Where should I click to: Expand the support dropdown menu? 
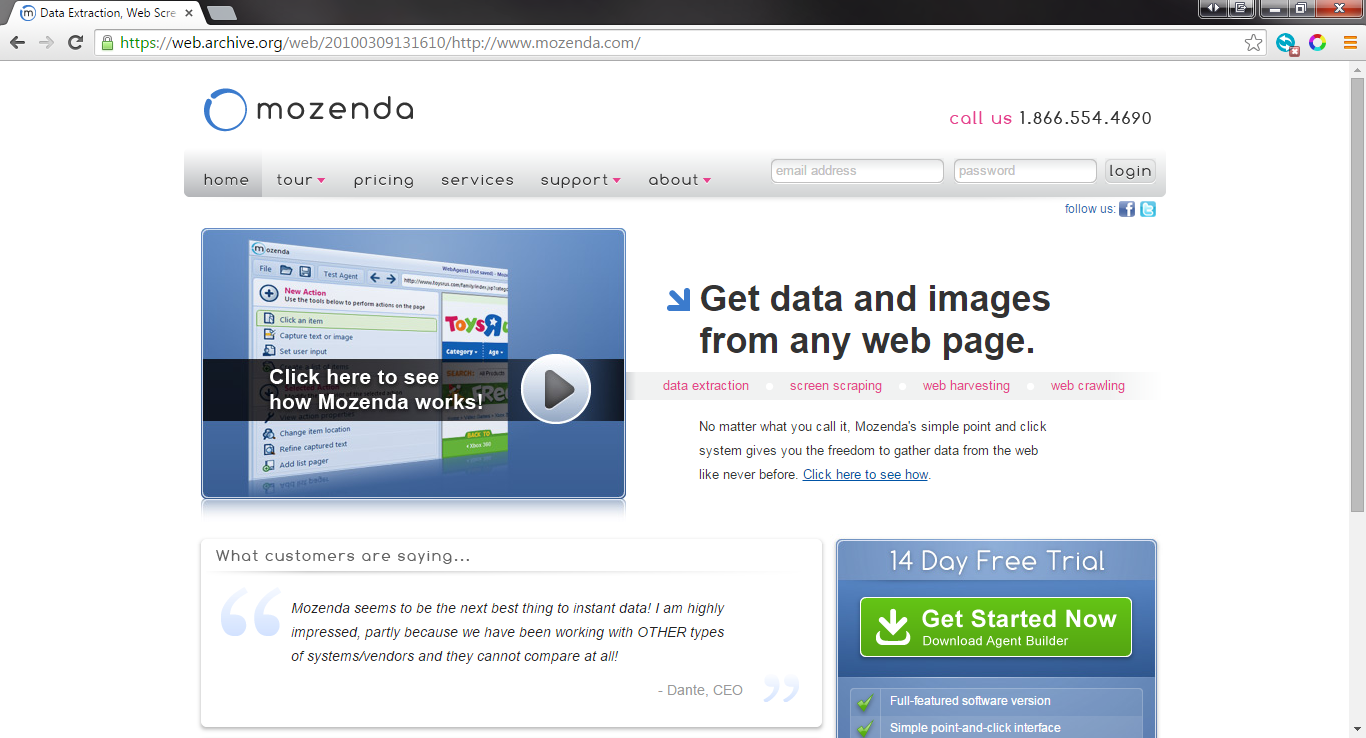580,180
